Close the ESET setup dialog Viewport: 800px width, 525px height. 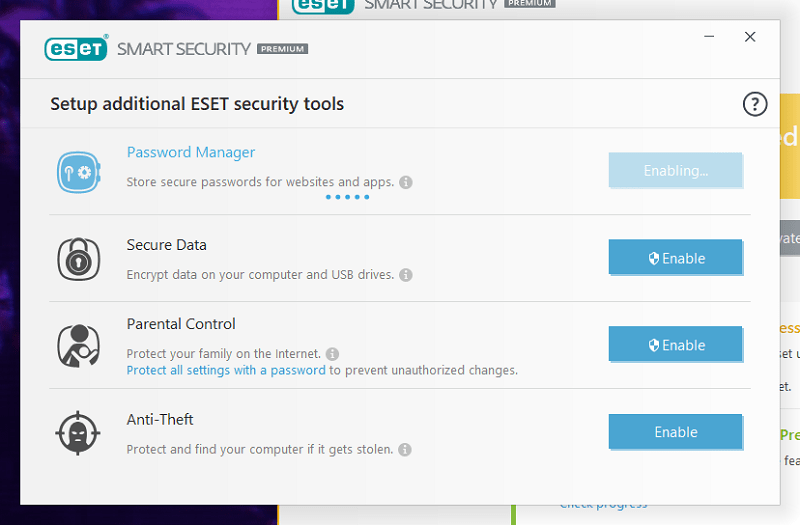click(749, 37)
